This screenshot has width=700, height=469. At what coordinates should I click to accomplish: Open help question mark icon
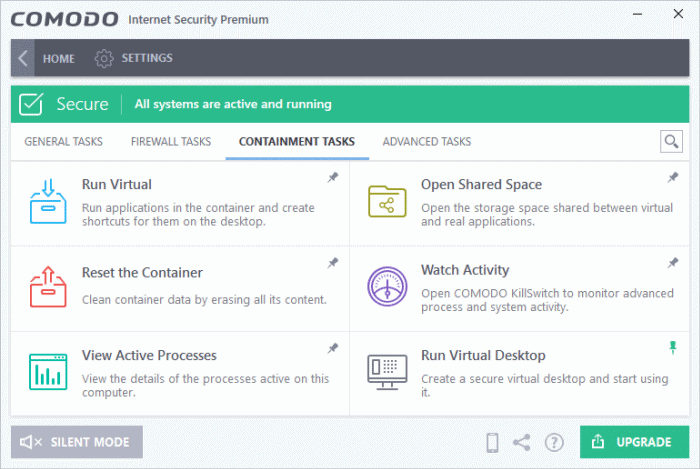click(554, 442)
